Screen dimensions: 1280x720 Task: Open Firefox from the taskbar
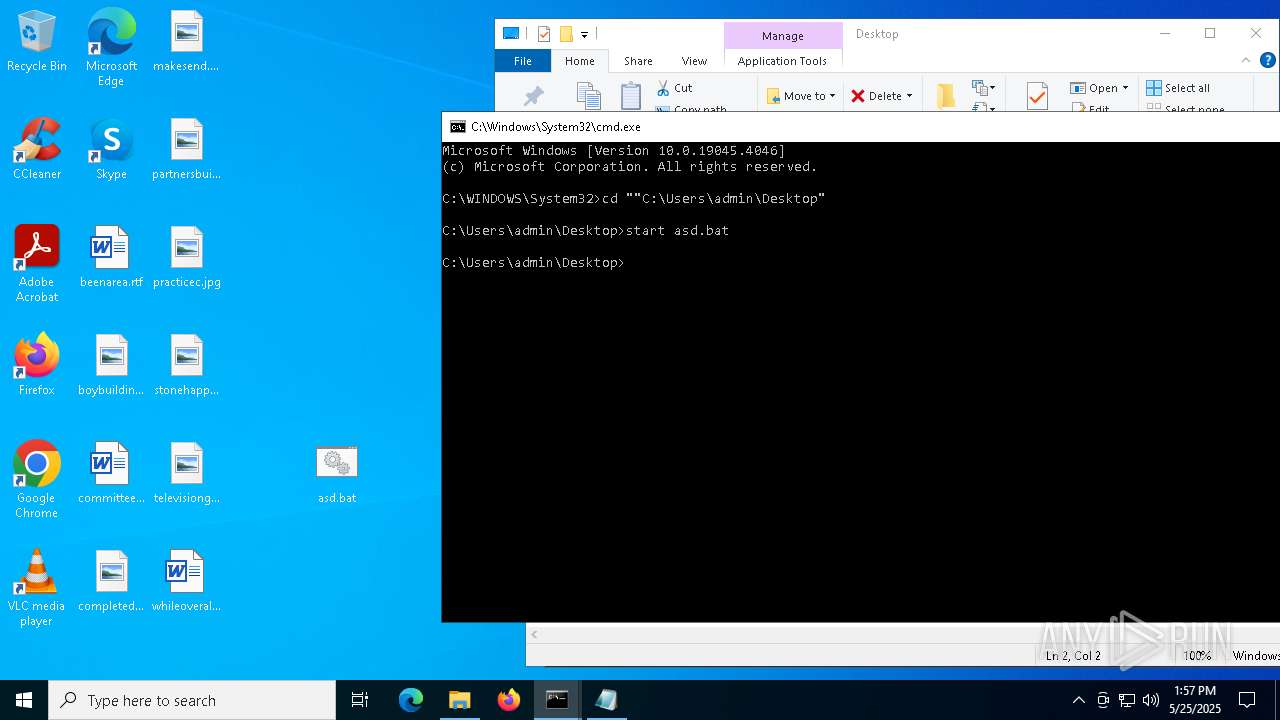[509, 700]
